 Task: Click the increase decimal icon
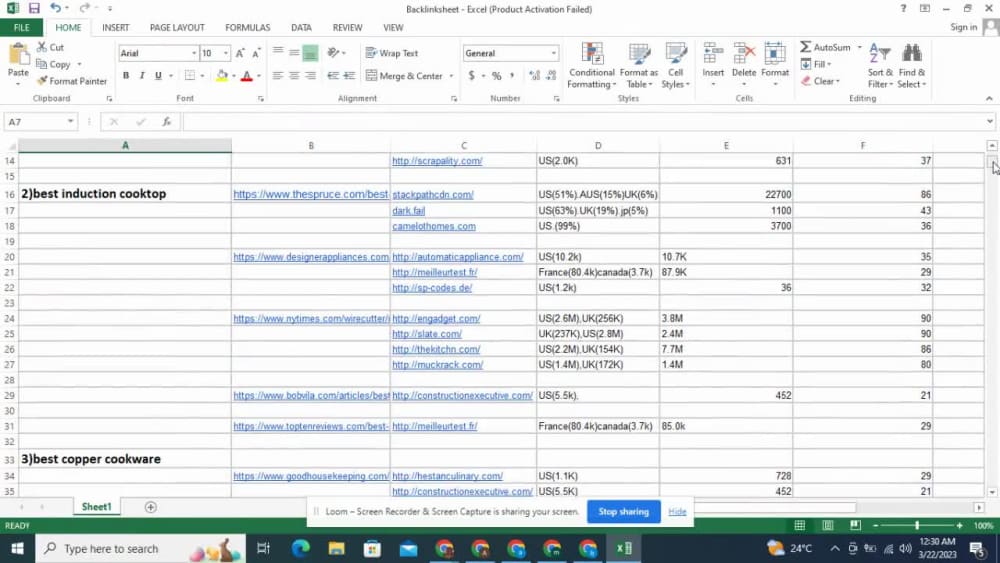point(534,76)
